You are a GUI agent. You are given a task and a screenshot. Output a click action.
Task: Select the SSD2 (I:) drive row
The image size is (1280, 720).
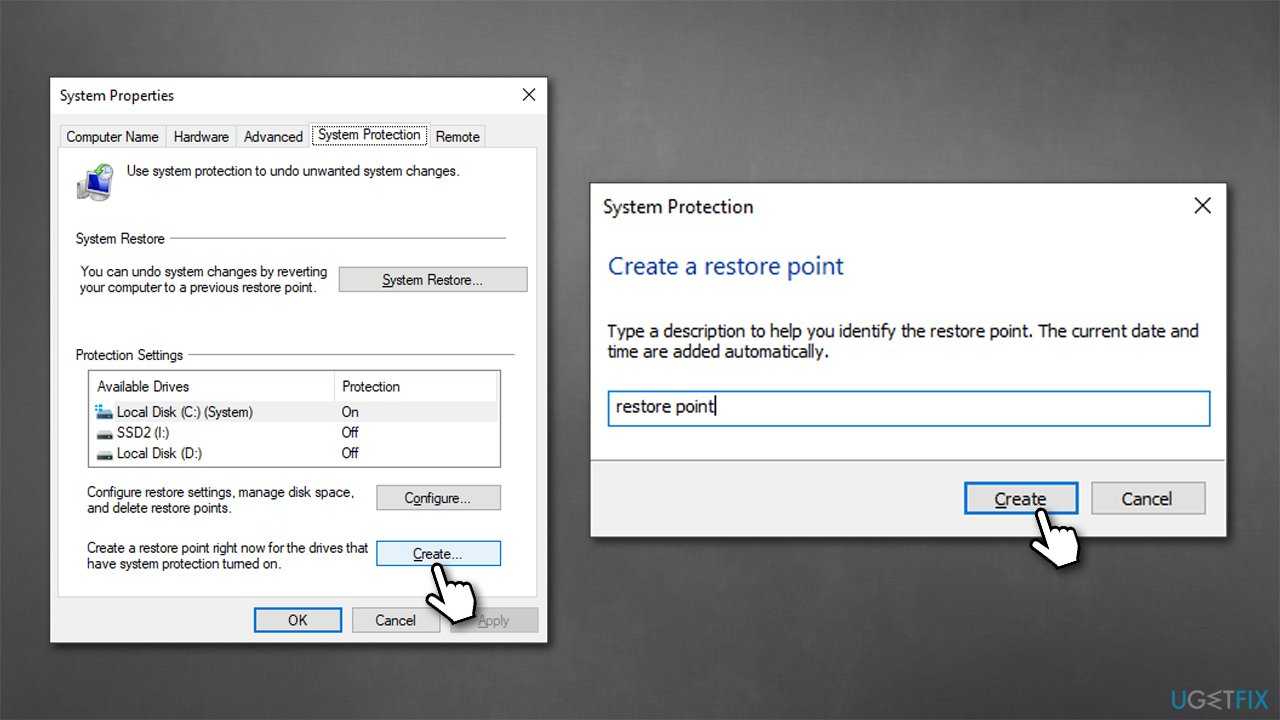(295, 433)
